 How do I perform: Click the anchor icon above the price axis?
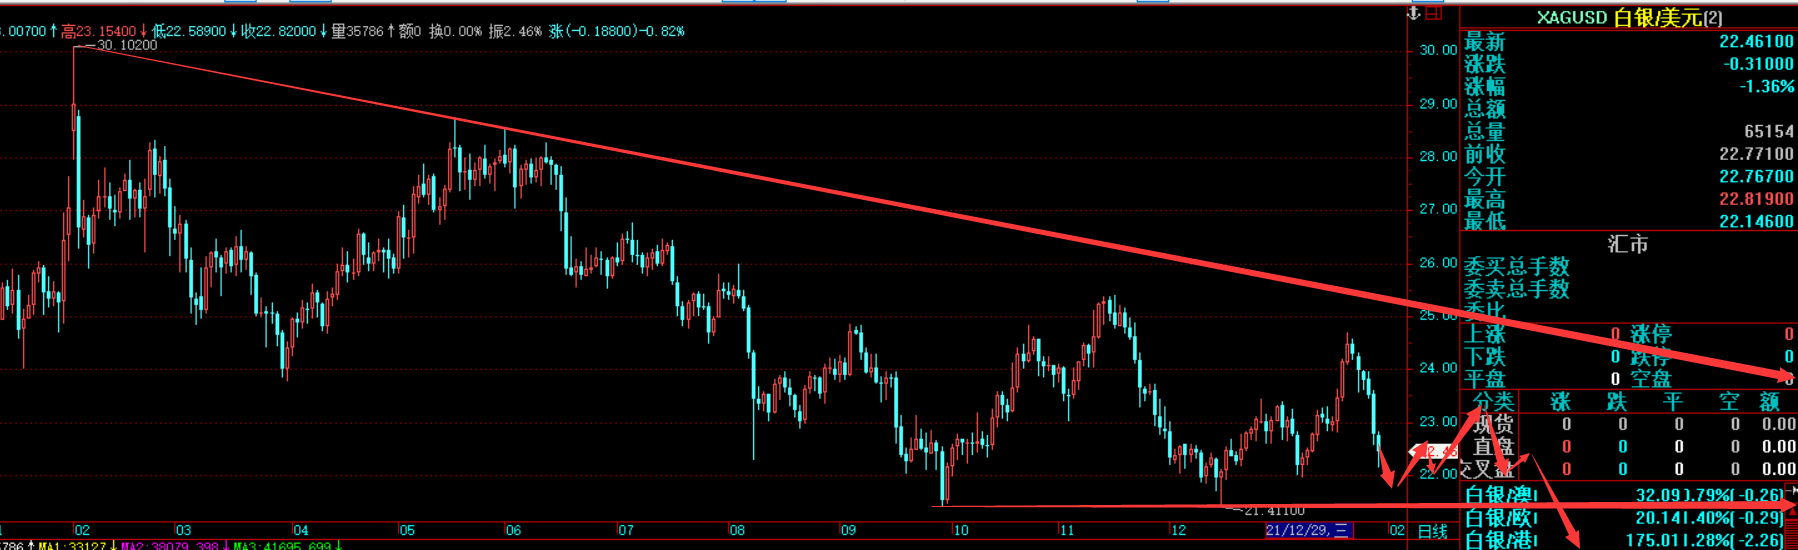[x=1414, y=13]
